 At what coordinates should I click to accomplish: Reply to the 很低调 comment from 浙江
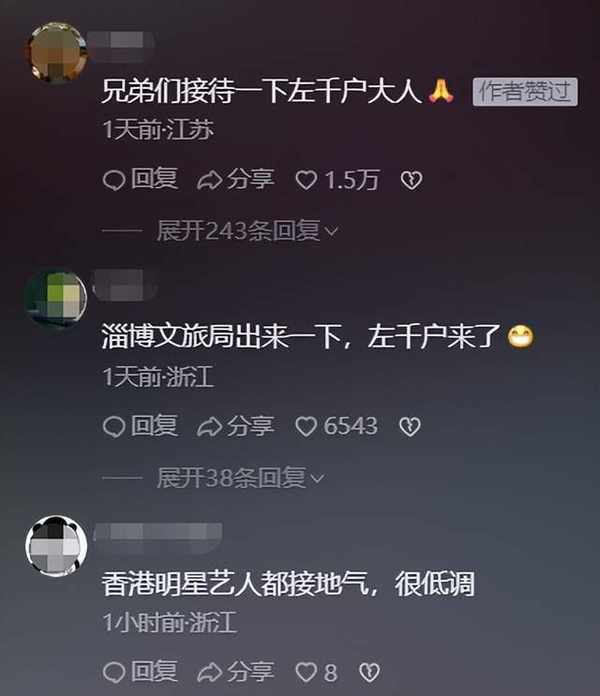pyautogui.click(x=140, y=672)
